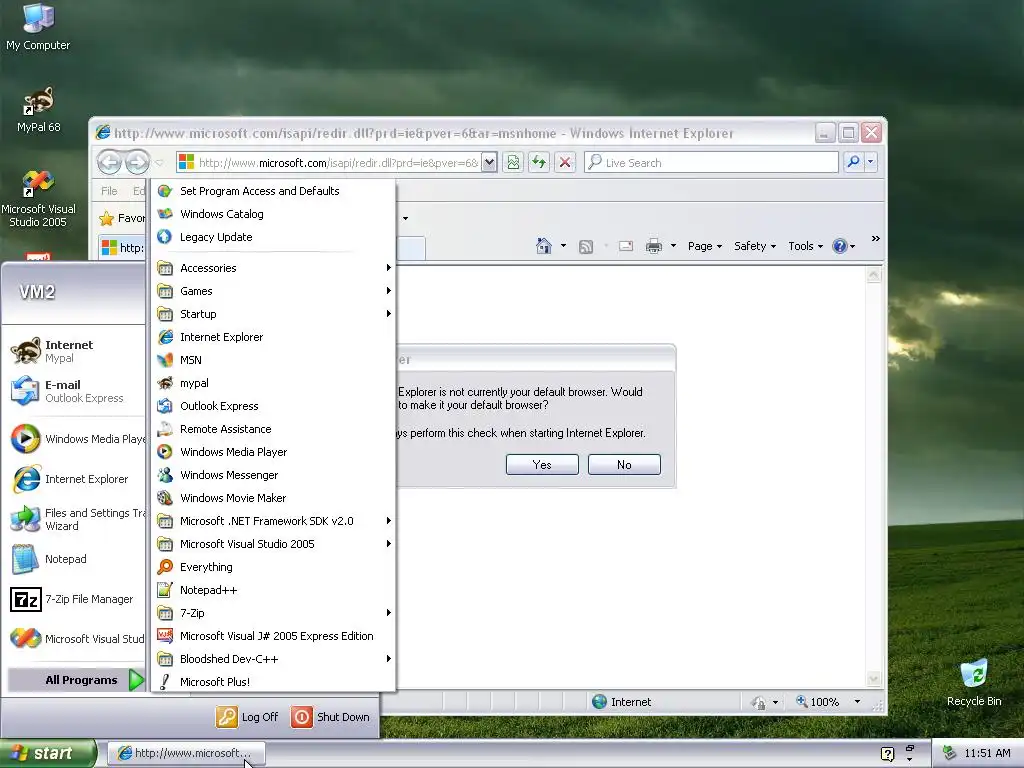Open Microsoft Visual Studio 2005 desktop shortcut
The image size is (1024, 768).
tap(38, 199)
